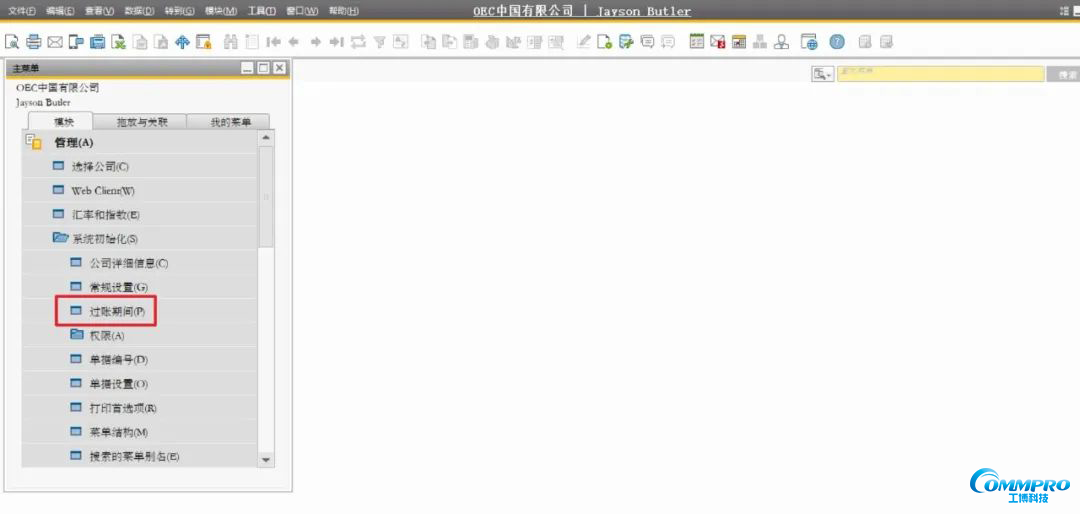The height and width of the screenshot is (514, 1080).
Task: Click the funnel Filter icon
Action: point(379,42)
